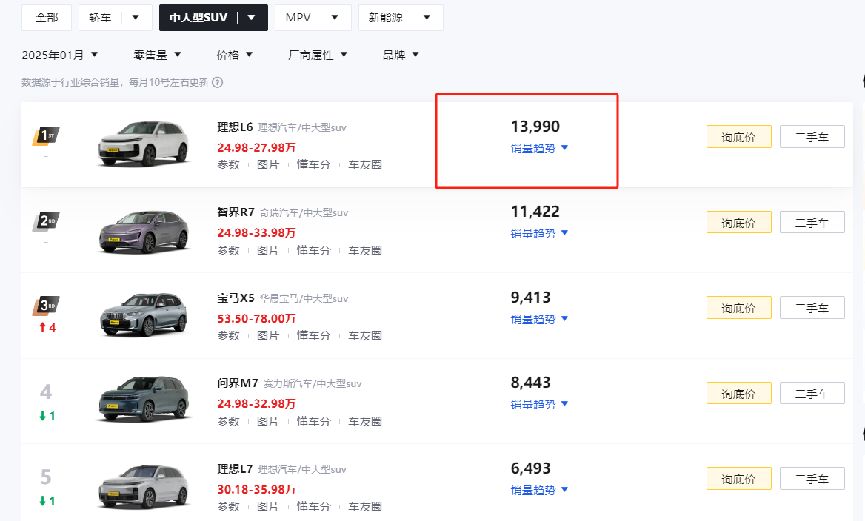Click the rank 1 badge icon
Screen dimensions: 865x521
pyautogui.click(x=46, y=136)
